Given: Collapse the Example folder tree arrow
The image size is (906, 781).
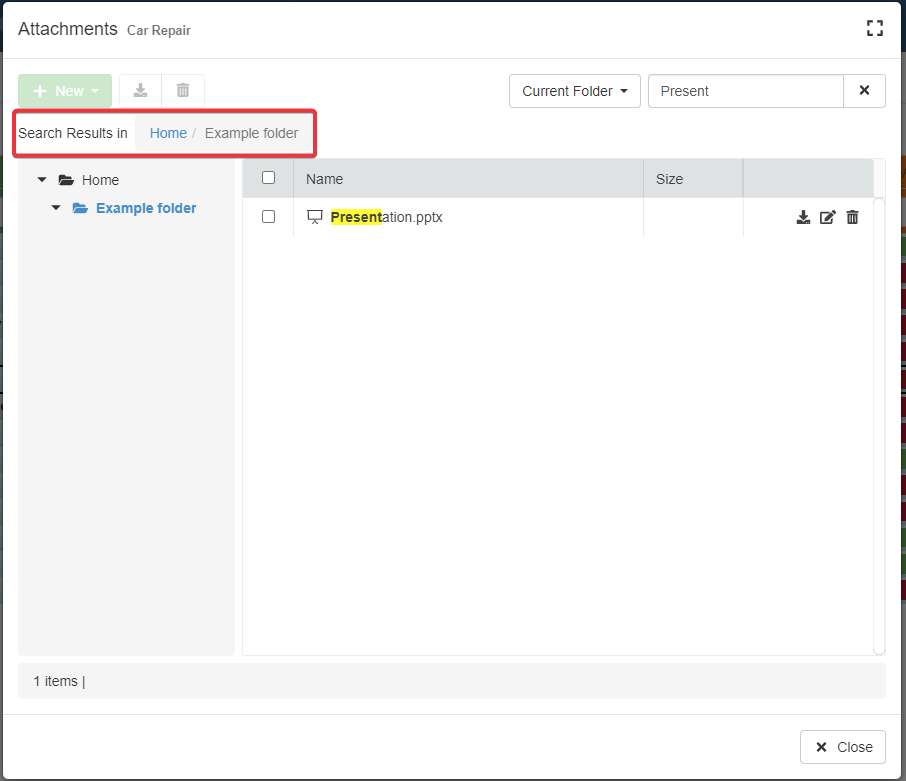Looking at the screenshot, I should (x=56, y=208).
